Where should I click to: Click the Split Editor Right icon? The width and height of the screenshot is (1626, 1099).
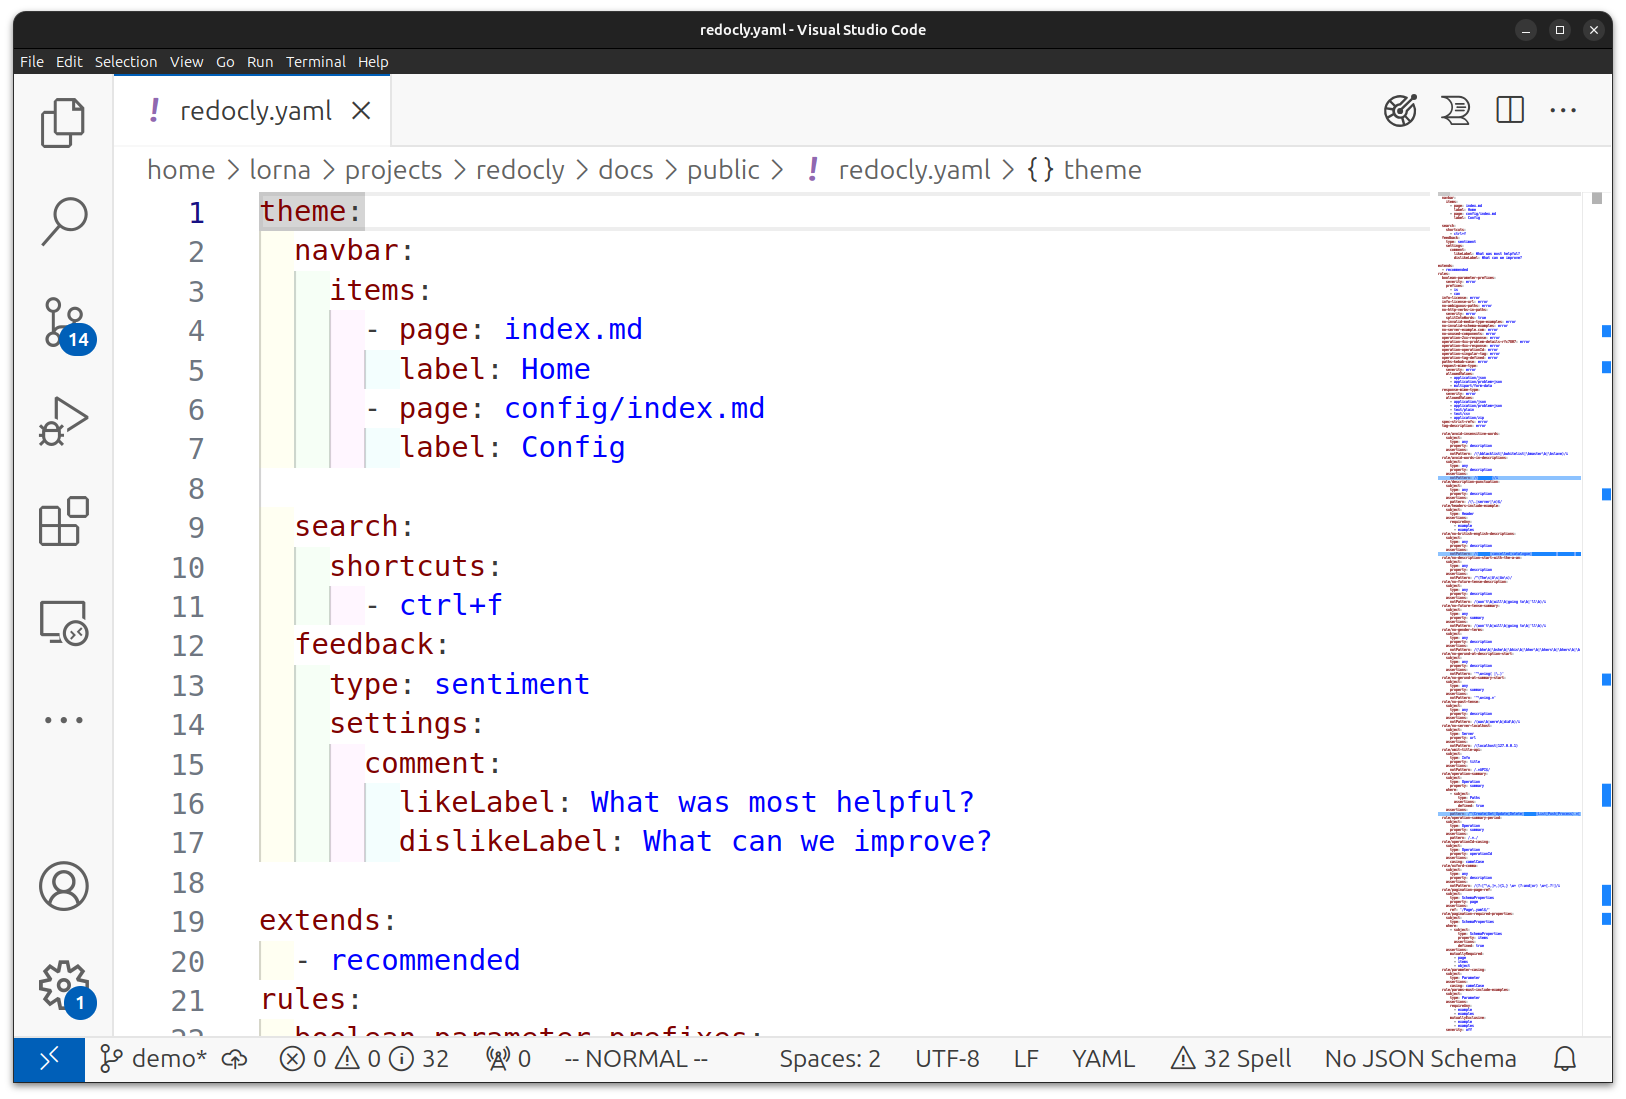point(1509,110)
